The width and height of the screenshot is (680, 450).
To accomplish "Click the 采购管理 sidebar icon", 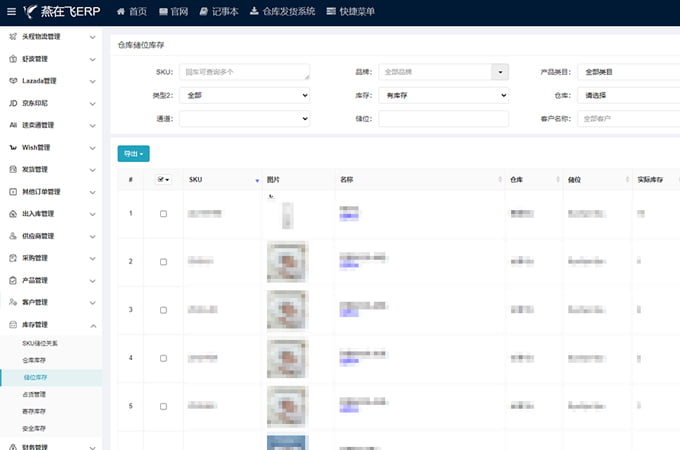I will click(13, 258).
